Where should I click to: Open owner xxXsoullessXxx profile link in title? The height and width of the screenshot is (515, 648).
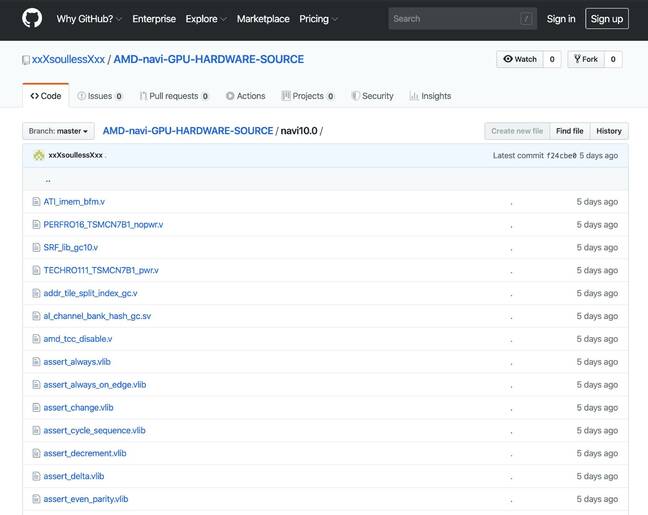coord(68,59)
